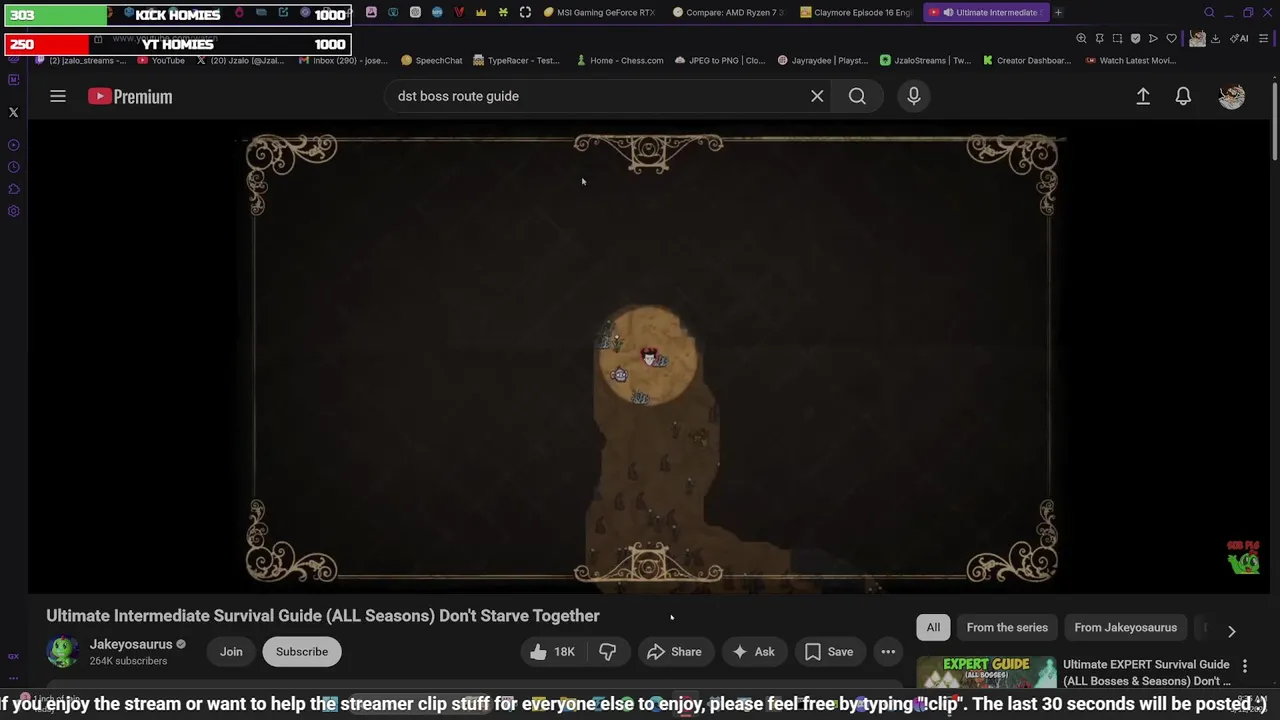Open the YouTube guide hamburger menu
1280x720 pixels.
(x=58, y=96)
